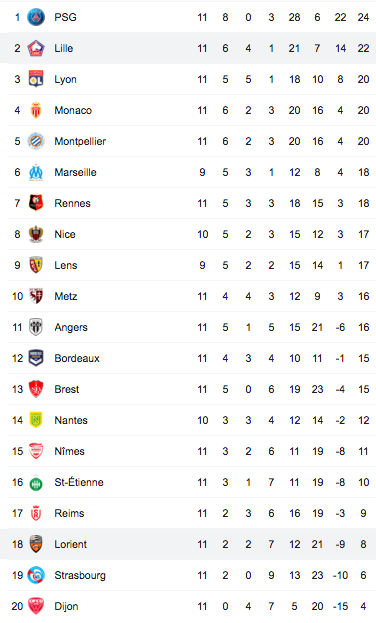Viewport: 376px width, 623px height.
Task: Click the Nice club crest icon
Action: 36,234
